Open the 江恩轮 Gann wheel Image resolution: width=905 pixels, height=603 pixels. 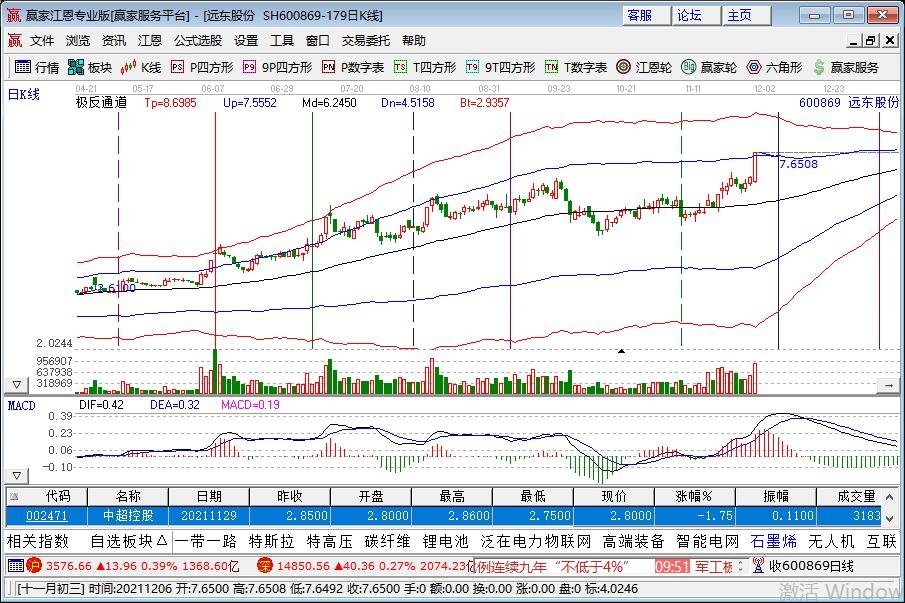click(644, 68)
